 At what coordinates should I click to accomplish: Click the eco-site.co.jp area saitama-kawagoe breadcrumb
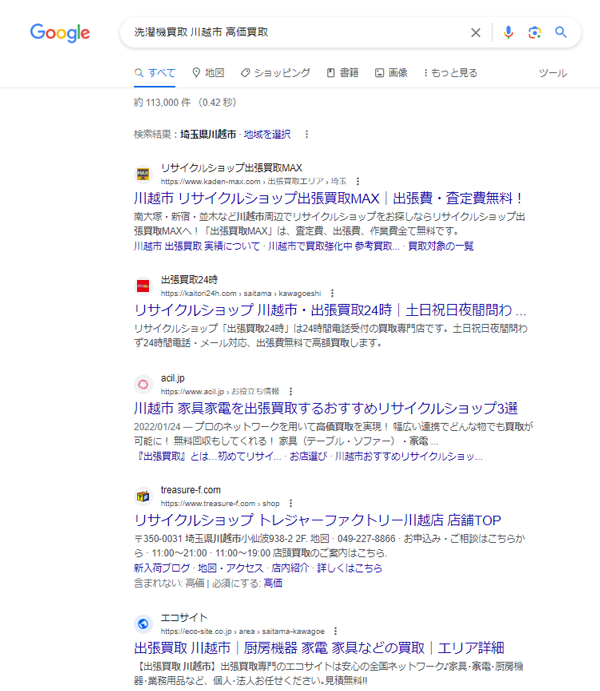tap(243, 631)
